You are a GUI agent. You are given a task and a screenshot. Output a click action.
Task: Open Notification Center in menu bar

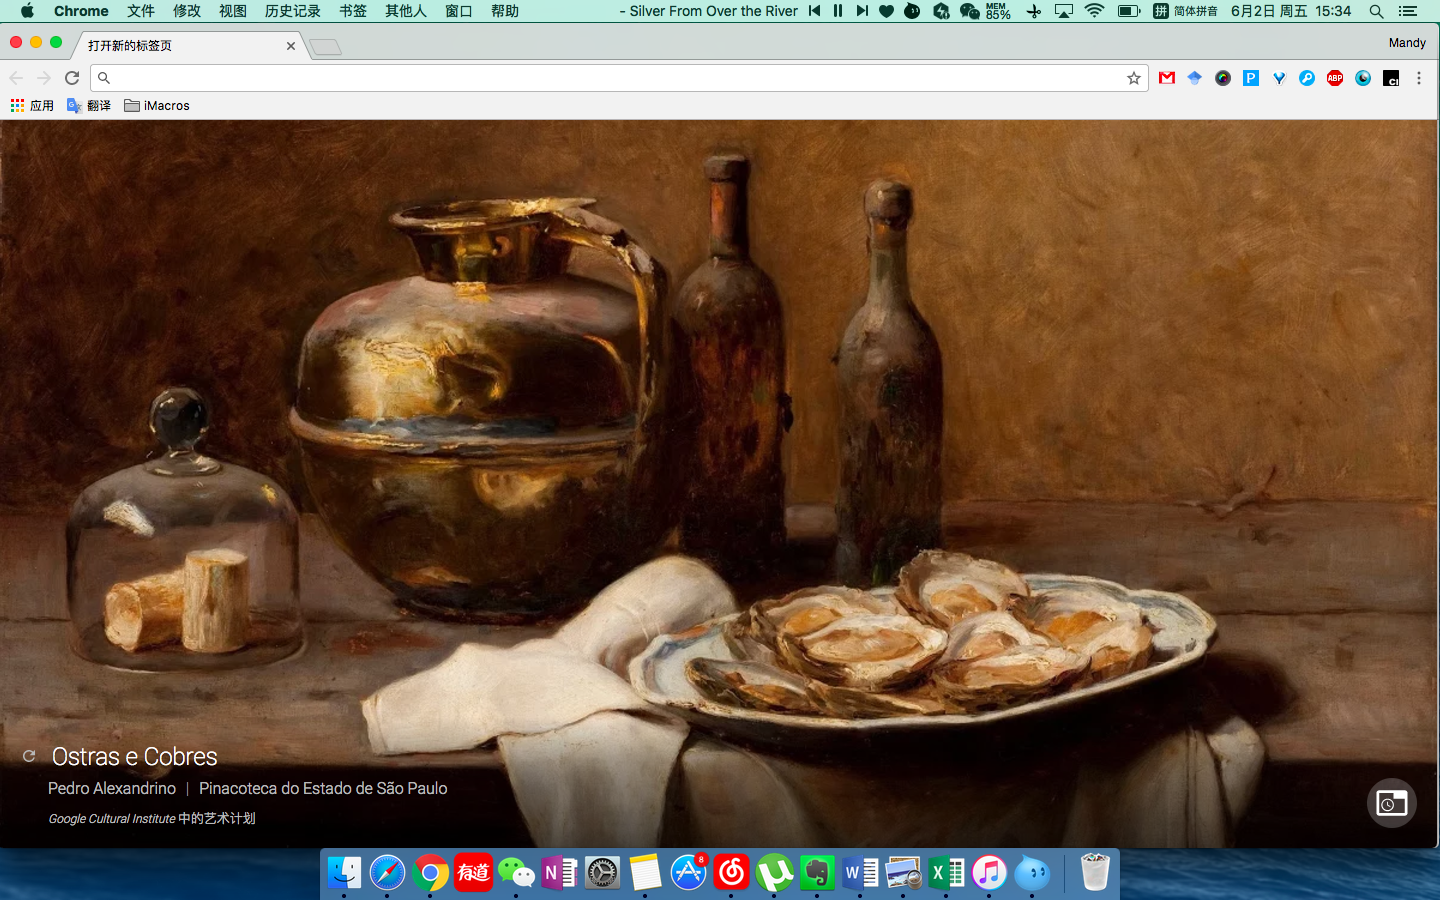(1408, 11)
